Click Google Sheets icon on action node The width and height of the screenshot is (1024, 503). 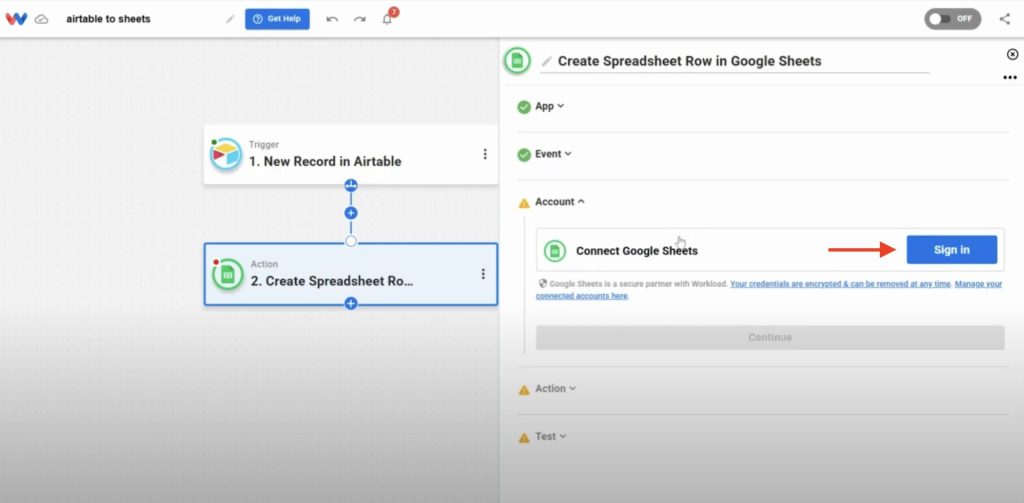pyautogui.click(x=227, y=275)
